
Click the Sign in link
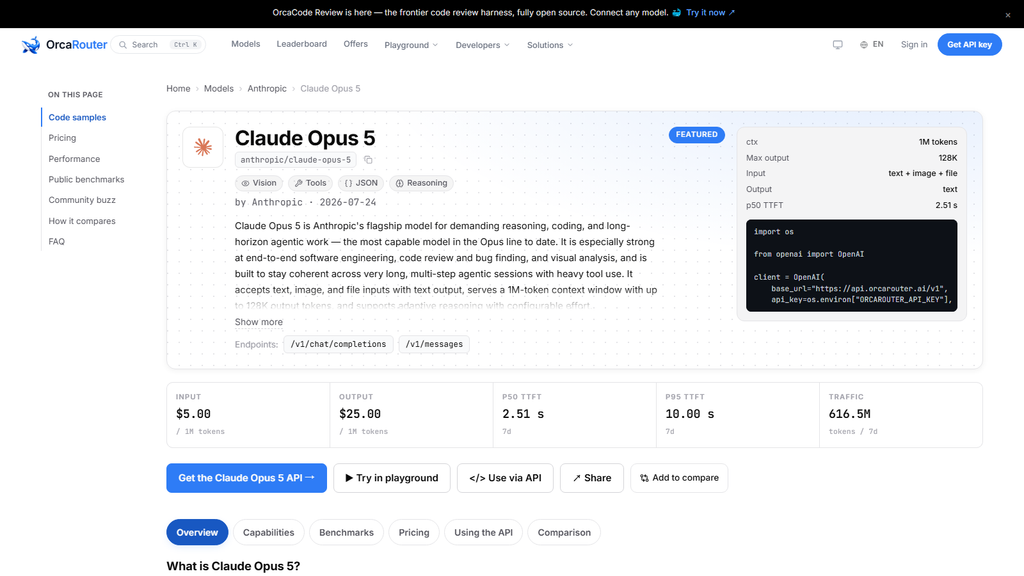click(914, 44)
